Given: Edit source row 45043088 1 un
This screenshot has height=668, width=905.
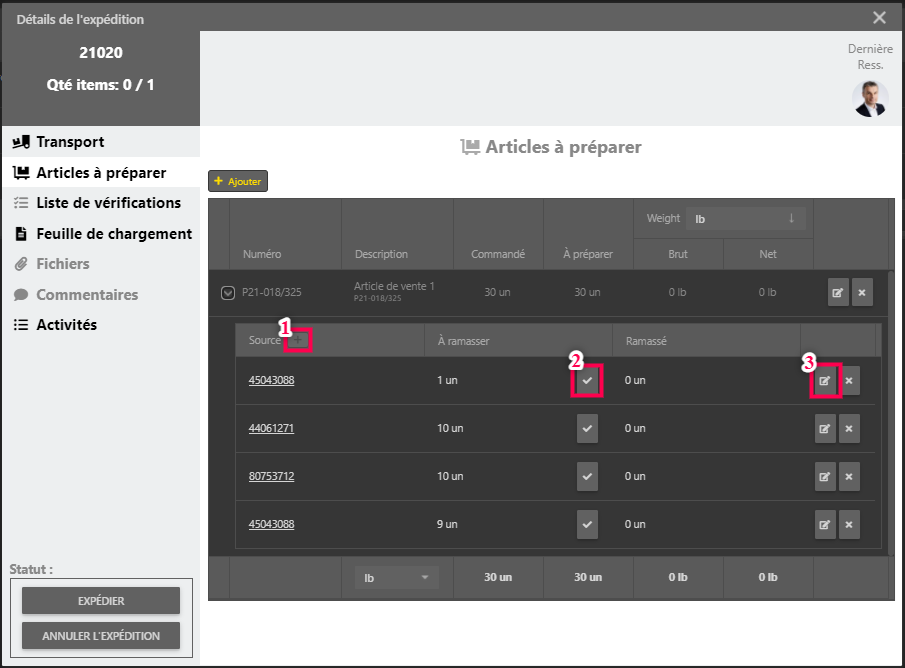Looking at the screenshot, I should [825, 380].
